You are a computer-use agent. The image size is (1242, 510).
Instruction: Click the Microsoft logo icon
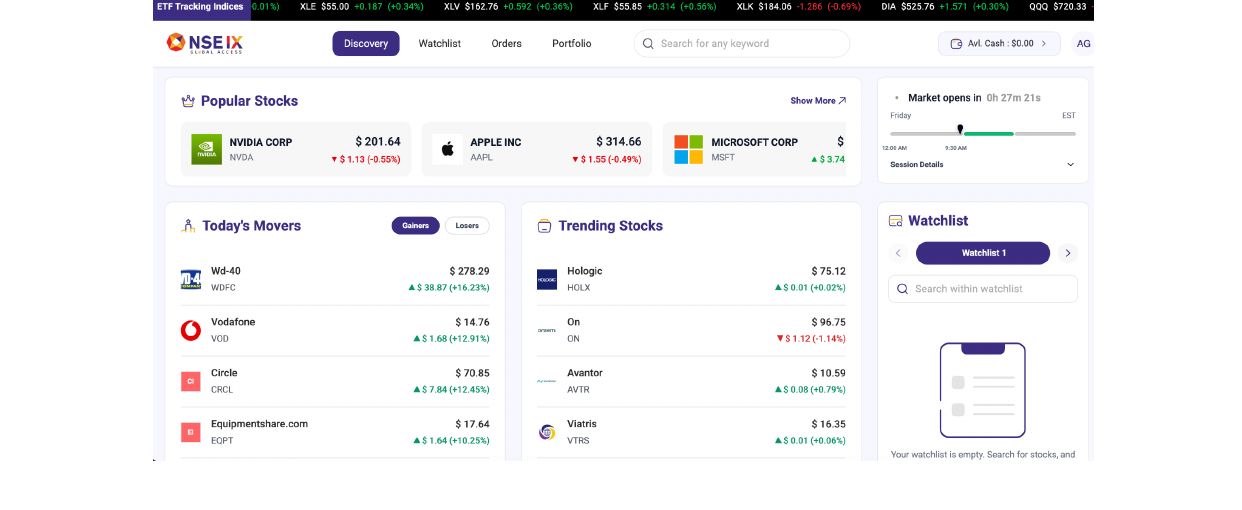click(x=688, y=149)
